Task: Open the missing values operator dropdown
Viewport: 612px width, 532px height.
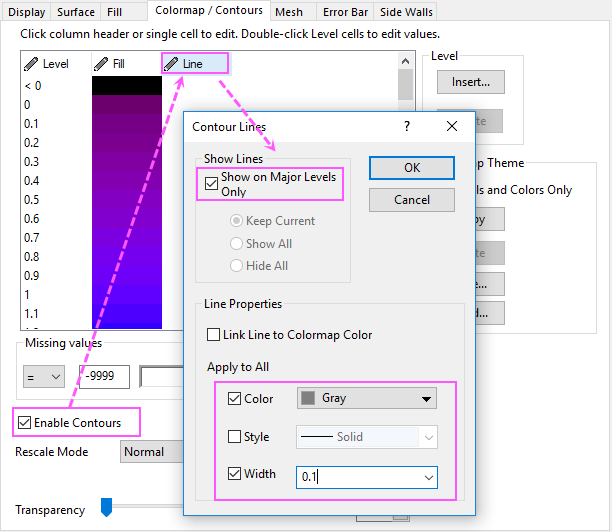Action: (44, 377)
